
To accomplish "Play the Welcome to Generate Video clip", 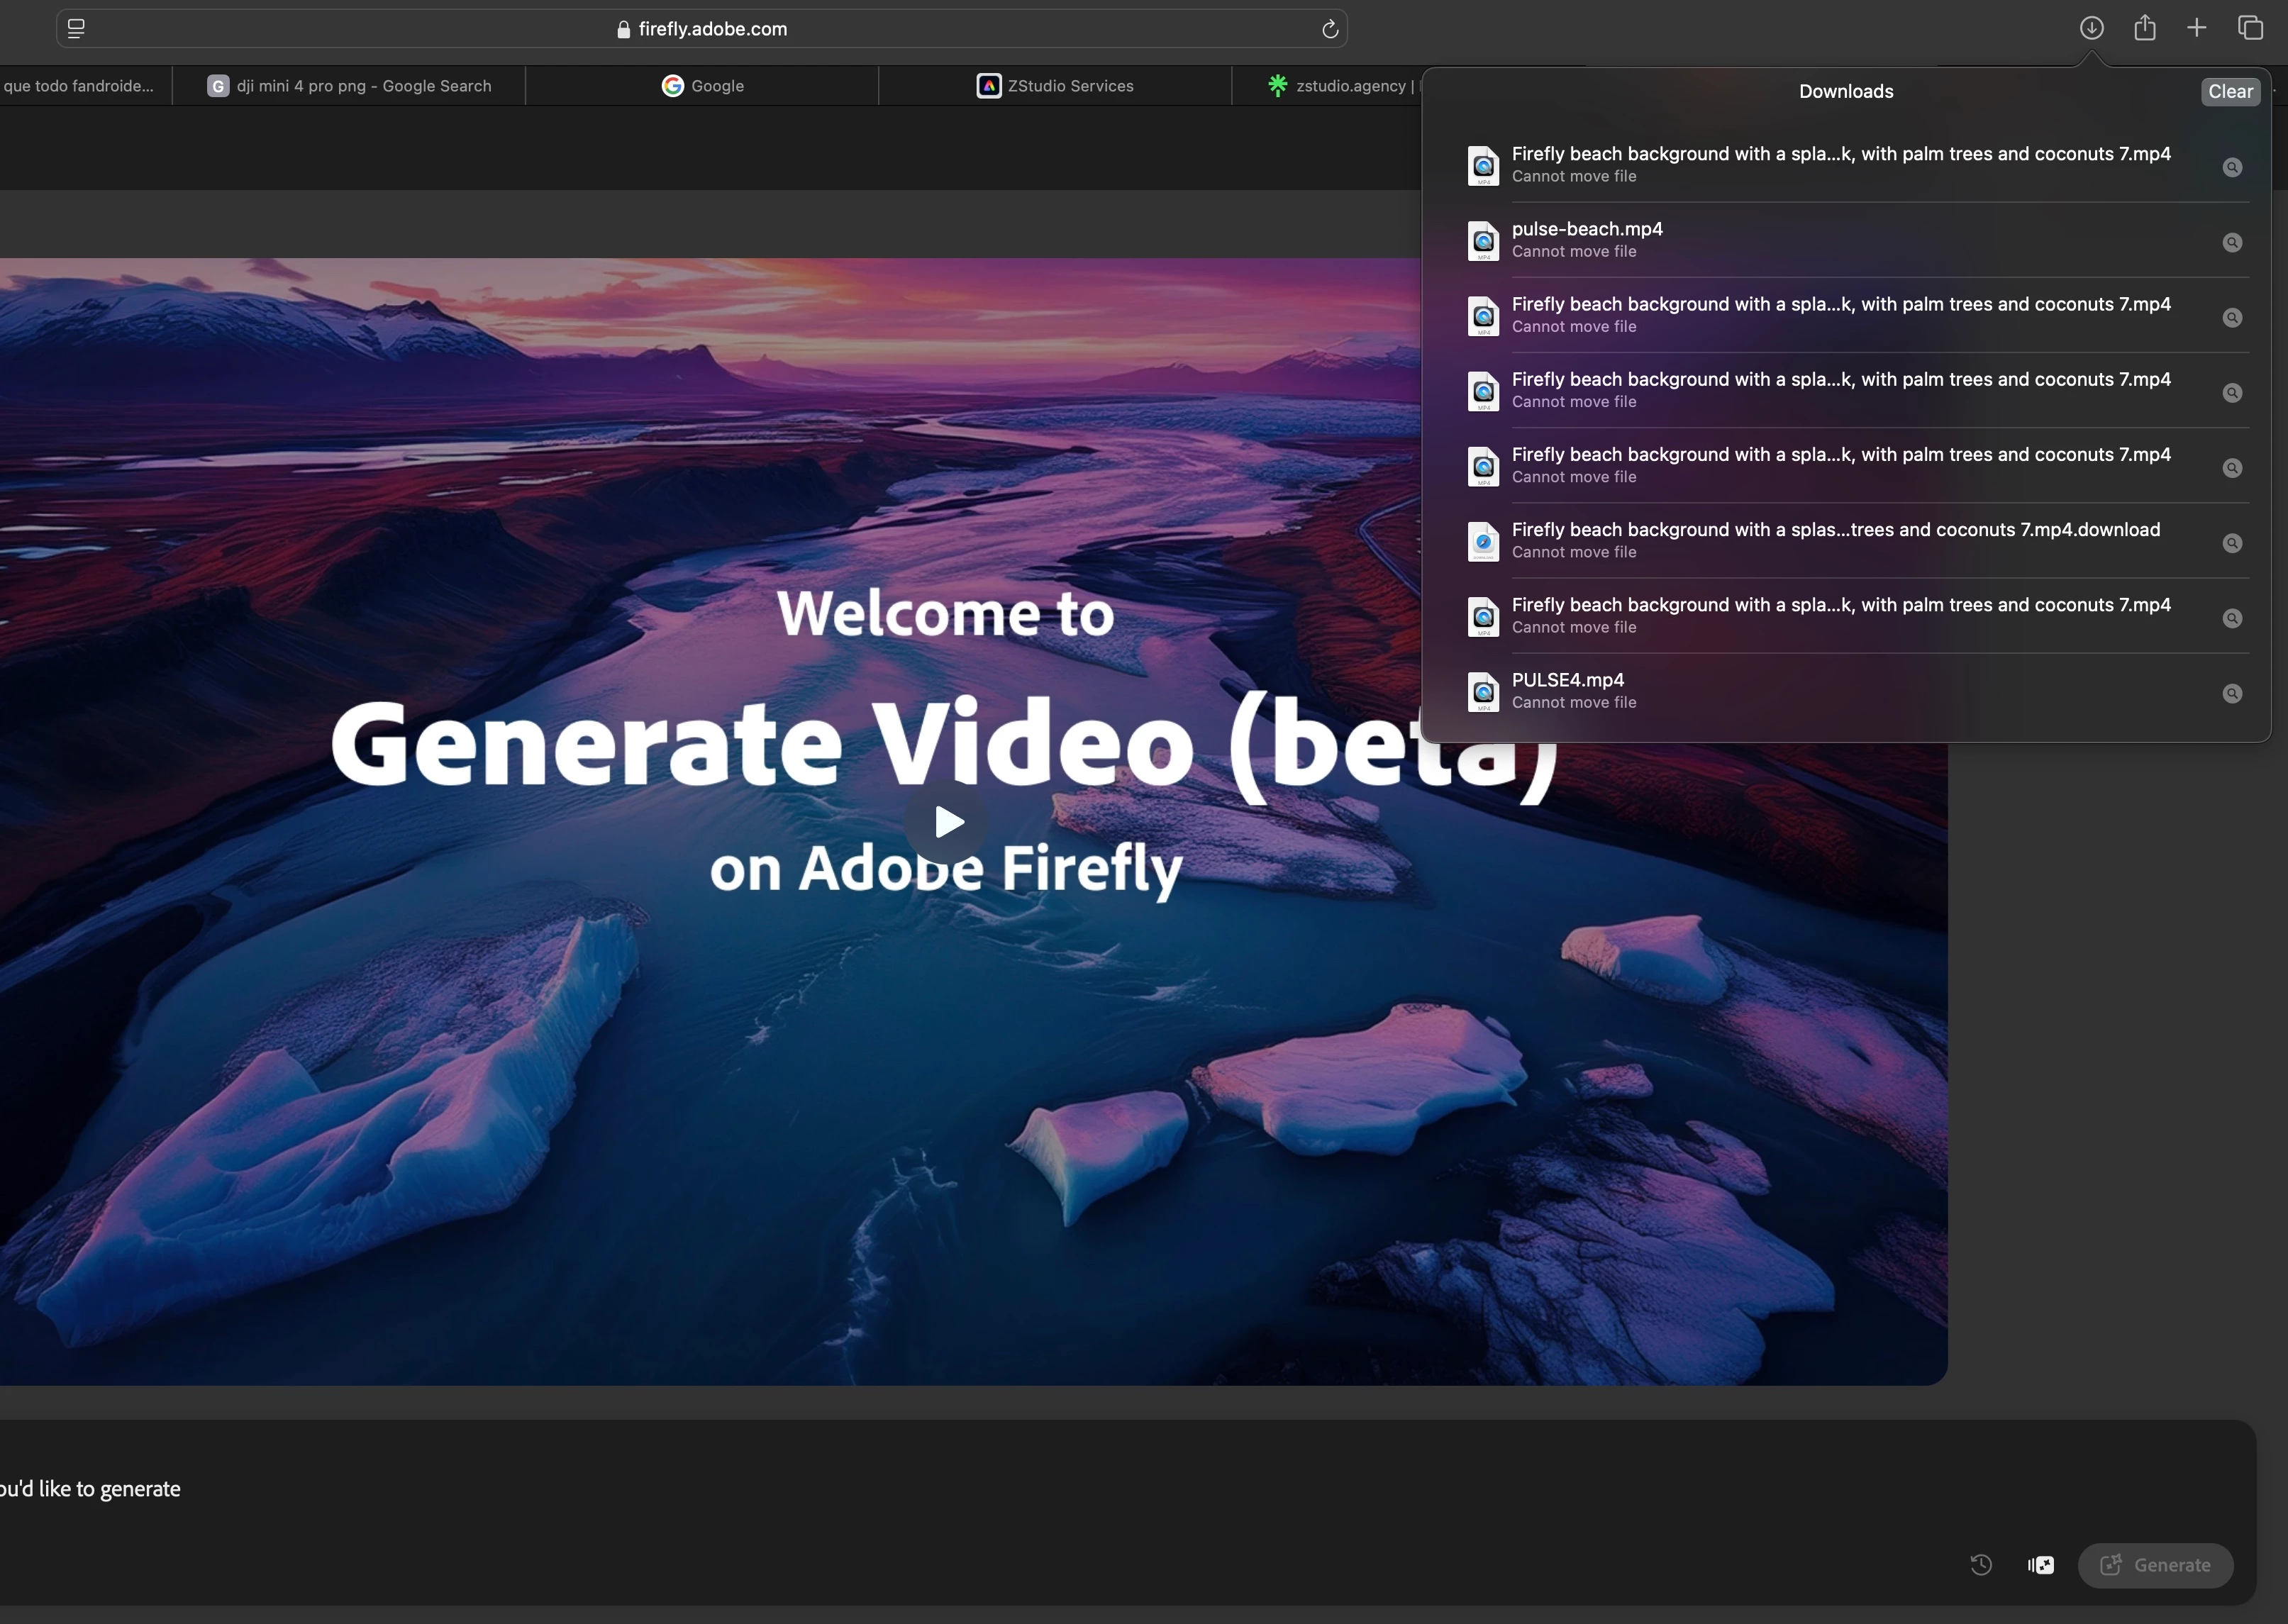I will click(x=946, y=822).
